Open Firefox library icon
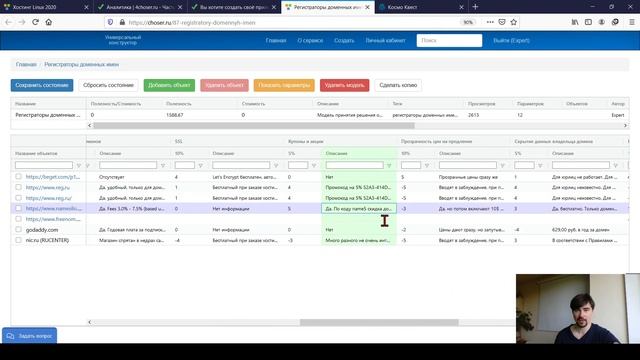The image size is (640, 360). pyautogui.click(x=575, y=22)
